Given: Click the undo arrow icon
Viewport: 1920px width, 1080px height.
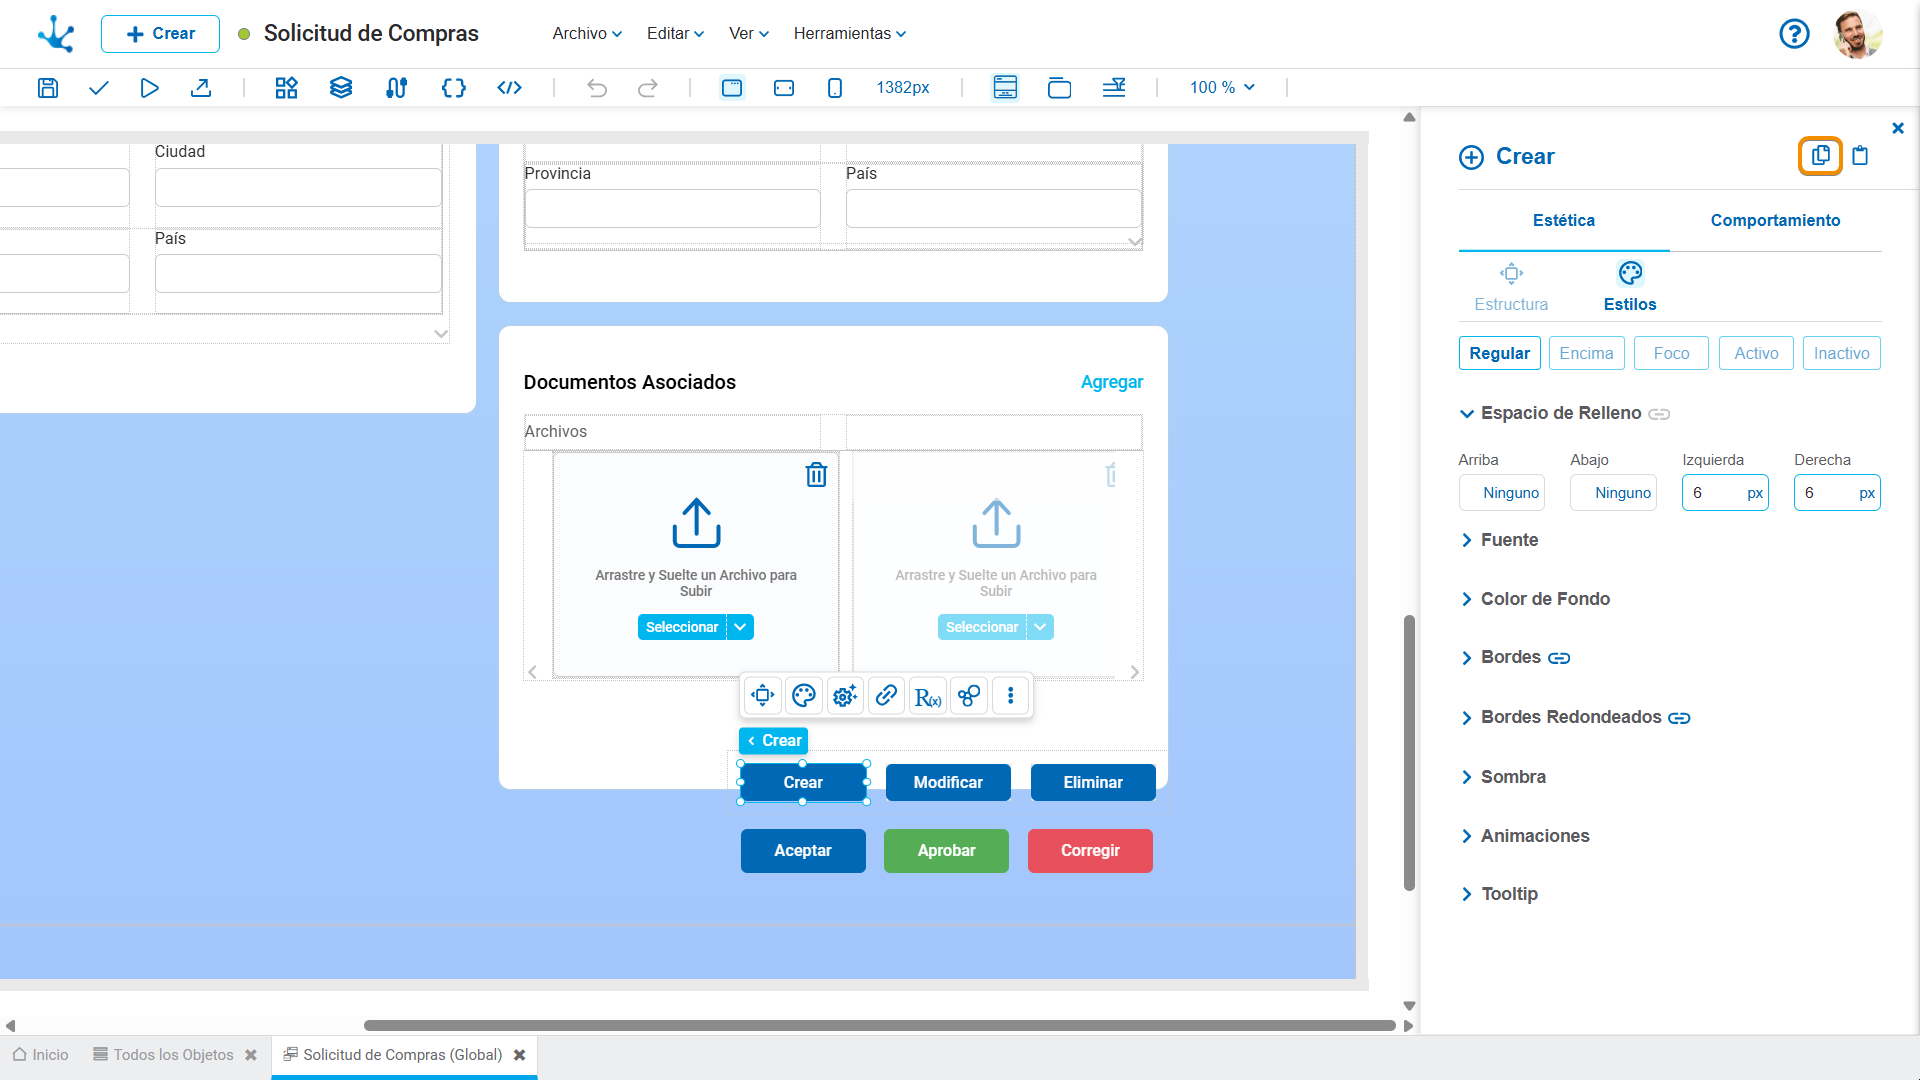Looking at the screenshot, I should [597, 88].
